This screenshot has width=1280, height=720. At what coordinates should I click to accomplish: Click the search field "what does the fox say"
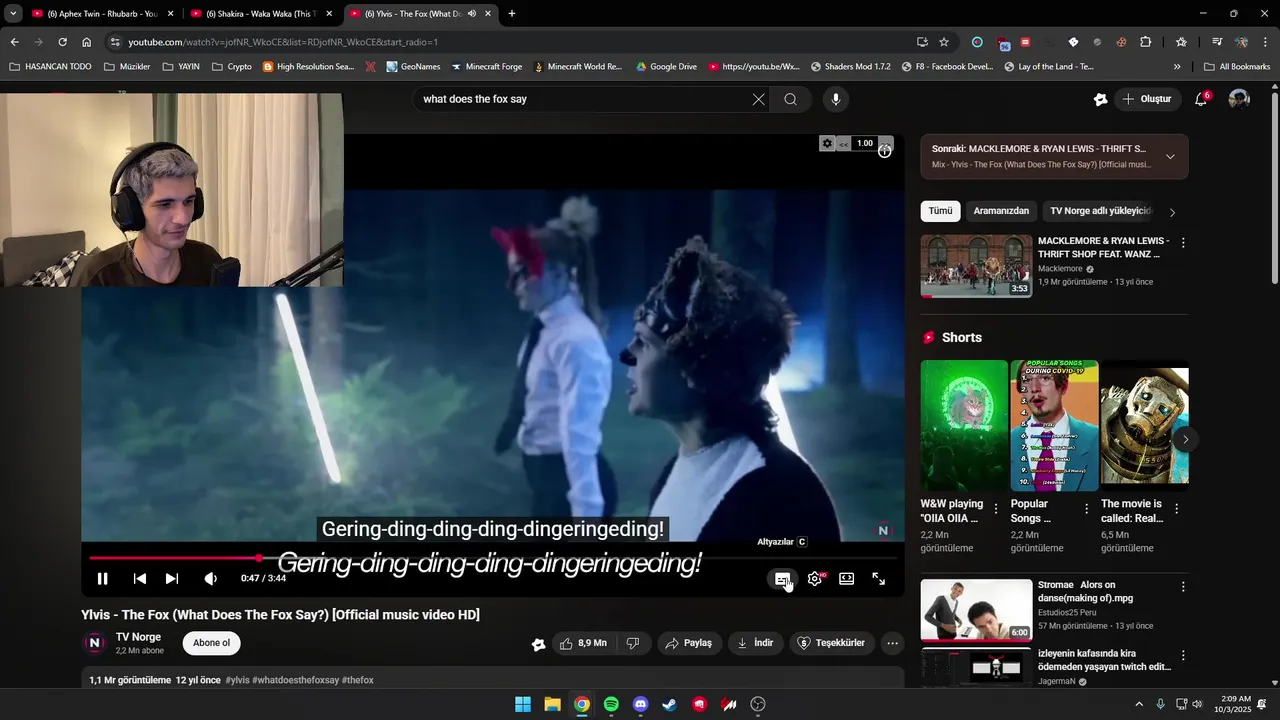[580, 99]
